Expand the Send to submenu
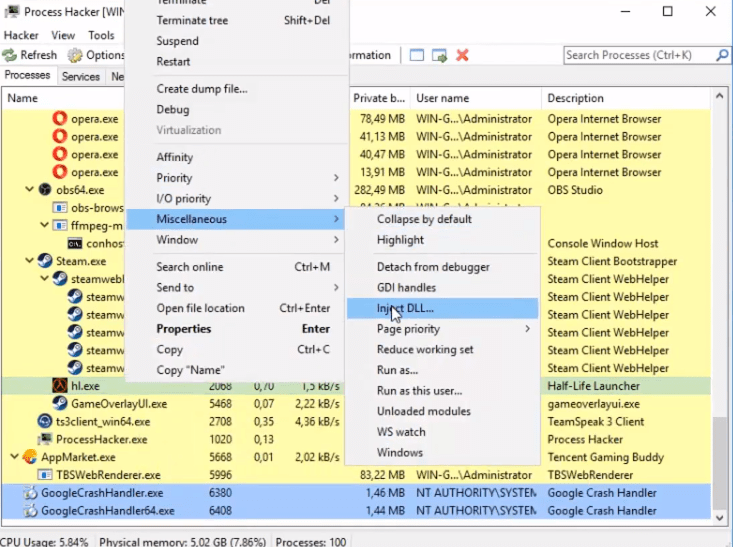This screenshot has height=547, width=733. click(336, 288)
